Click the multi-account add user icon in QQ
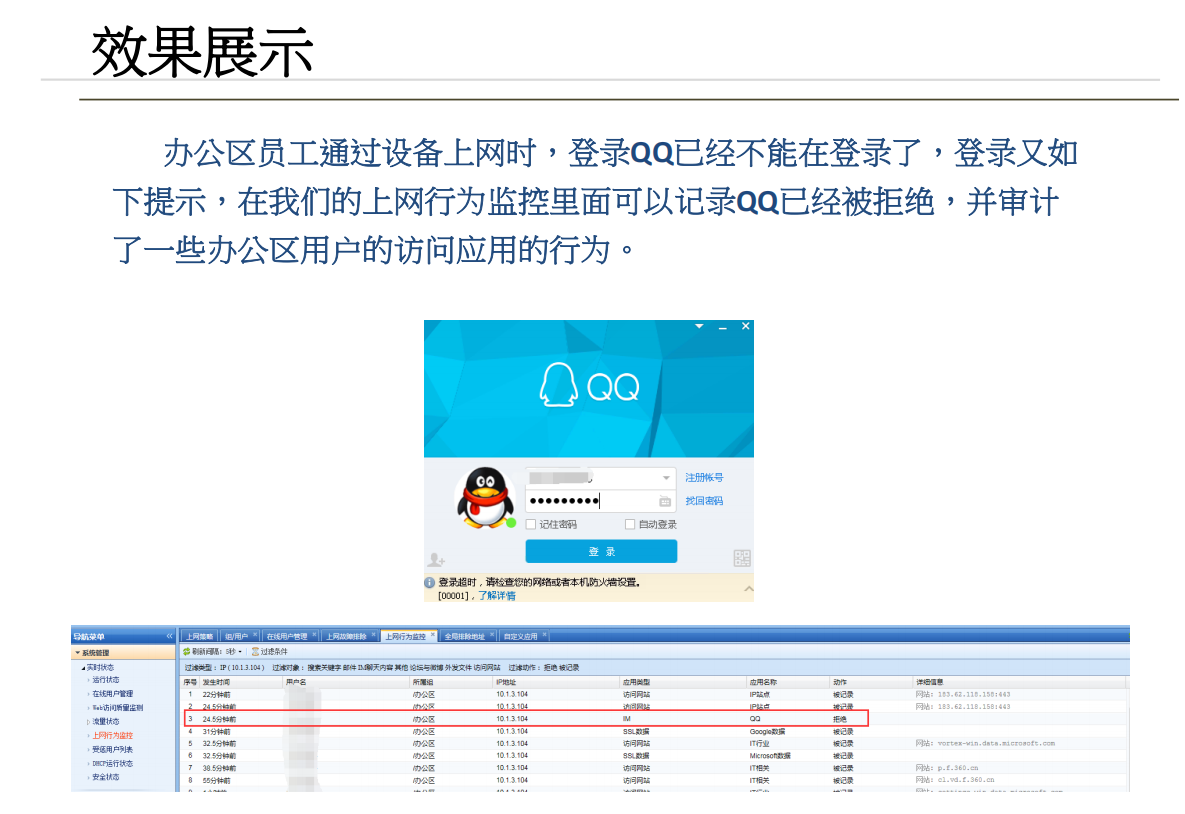This screenshot has width=1185, height=814. tap(436, 559)
